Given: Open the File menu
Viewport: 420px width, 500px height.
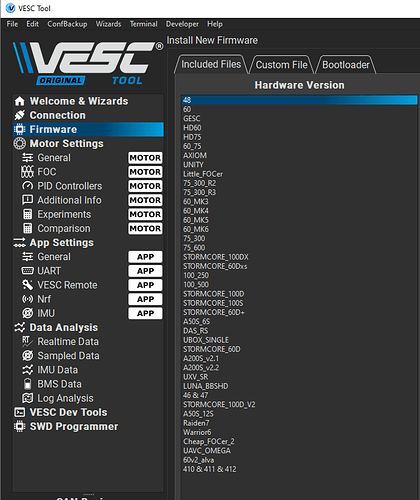Looking at the screenshot, I should tap(12, 24).
